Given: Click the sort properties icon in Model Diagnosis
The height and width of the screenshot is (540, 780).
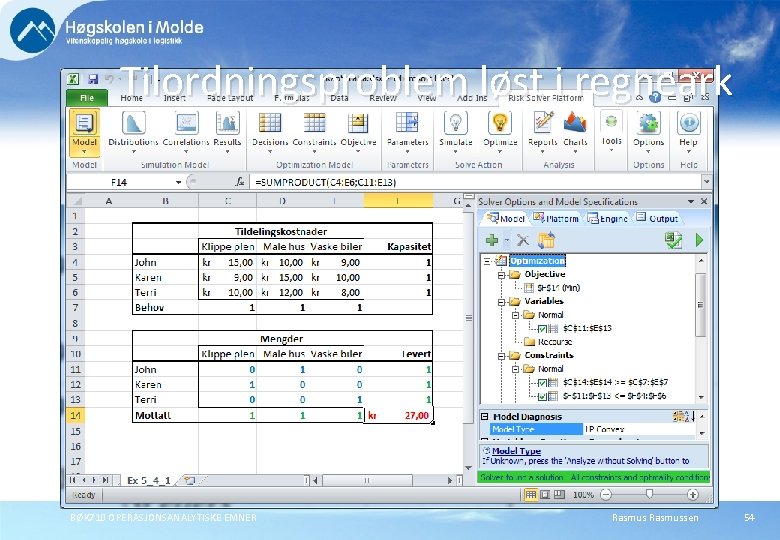Looking at the screenshot, I should coord(683,416).
